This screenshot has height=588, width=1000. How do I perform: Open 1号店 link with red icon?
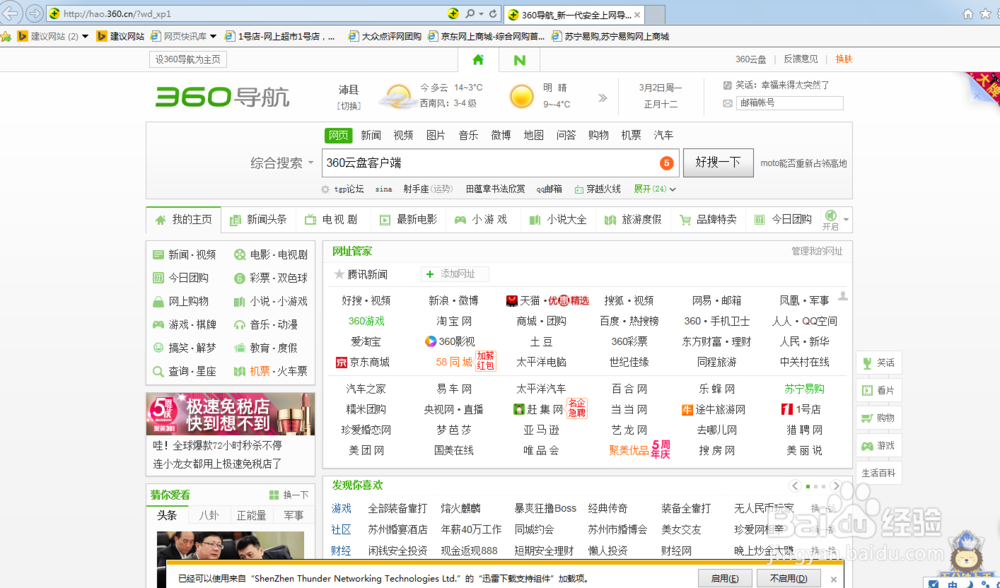click(x=801, y=409)
